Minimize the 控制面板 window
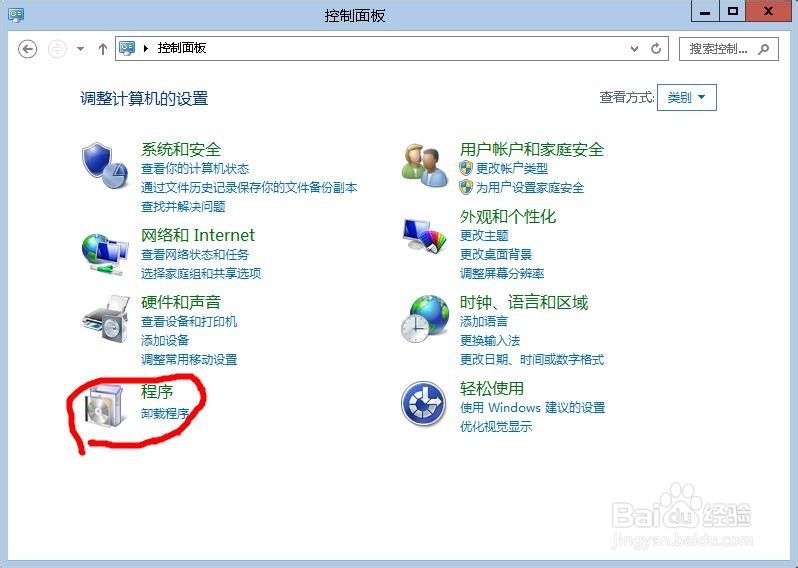798x568 pixels. 705,11
